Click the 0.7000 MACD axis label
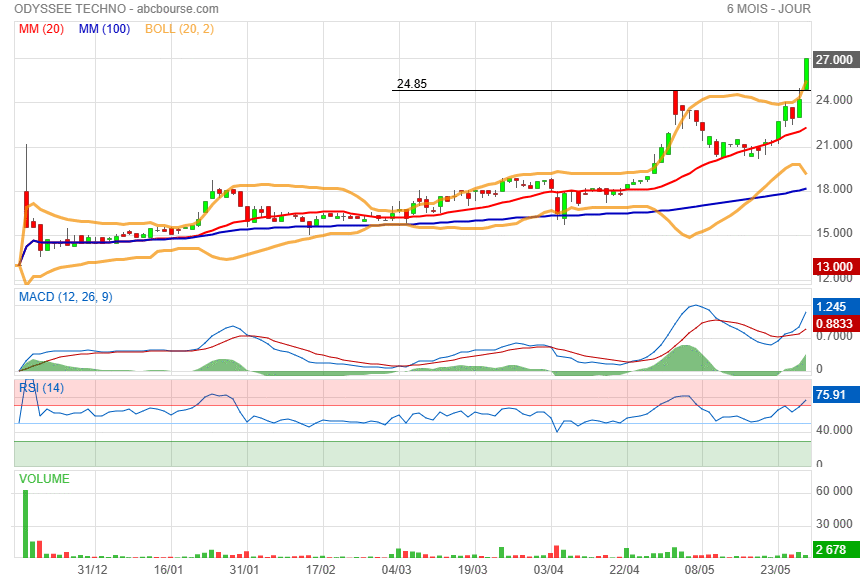This screenshot has width=860, height=580. pos(834,336)
